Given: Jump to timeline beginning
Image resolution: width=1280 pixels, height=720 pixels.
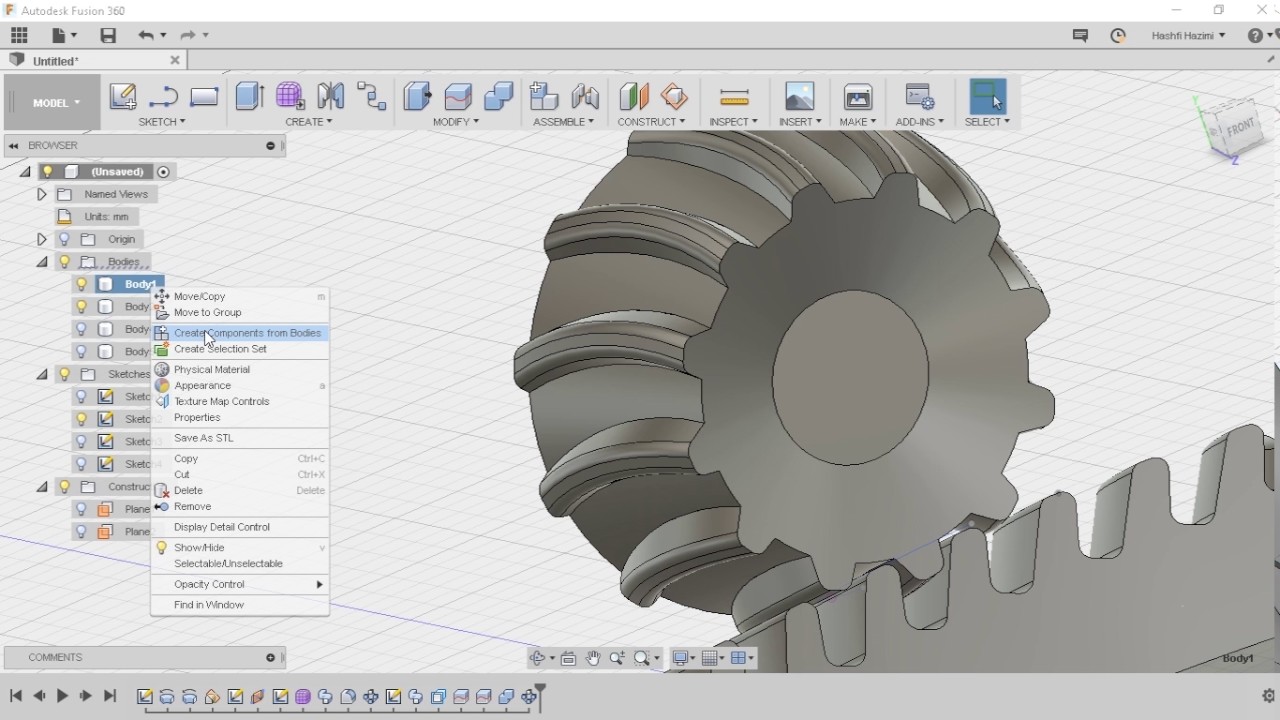Looking at the screenshot, I should click(15, 696).
